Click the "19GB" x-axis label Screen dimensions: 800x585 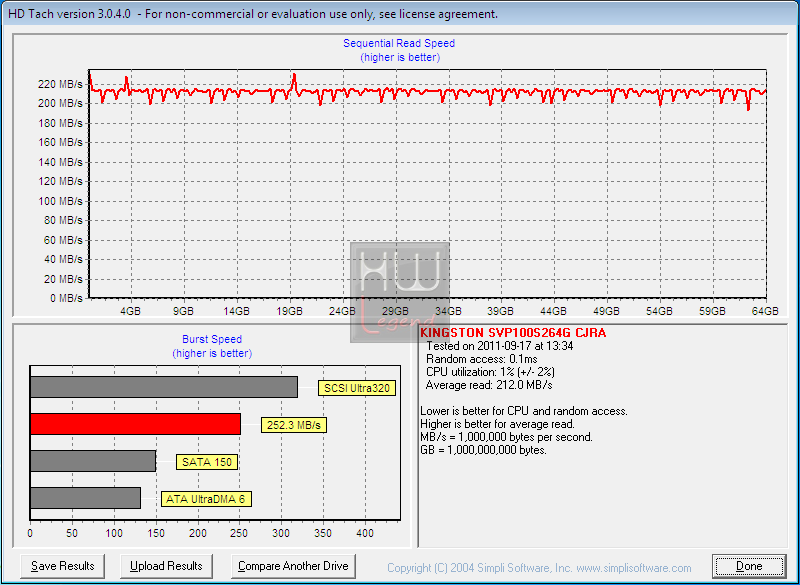[x=289, y=311]
